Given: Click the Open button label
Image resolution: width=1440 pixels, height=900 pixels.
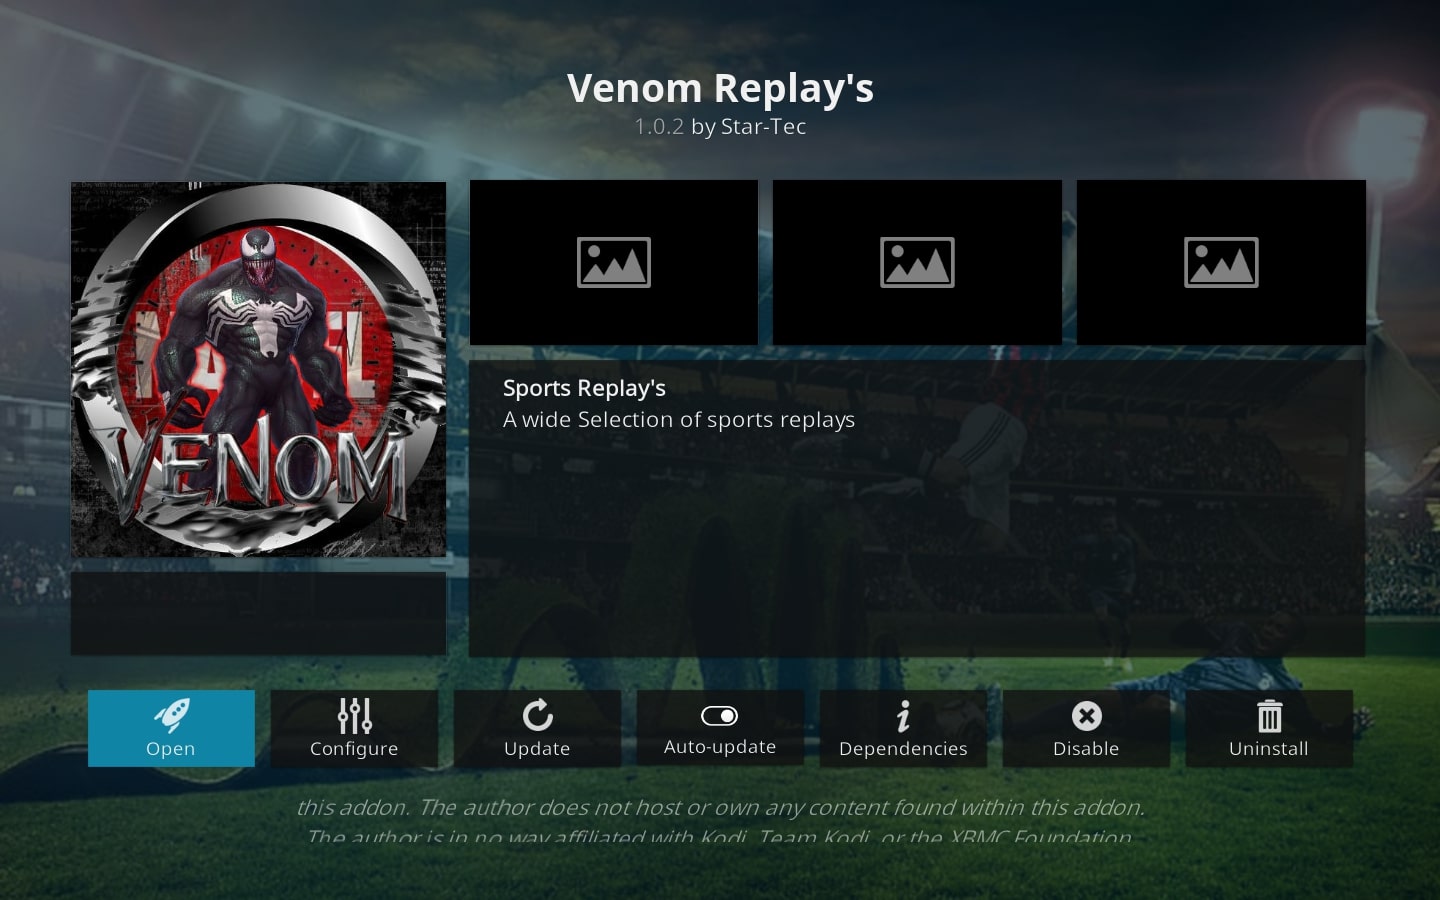Looking at the screenshot, I should 171,749.
